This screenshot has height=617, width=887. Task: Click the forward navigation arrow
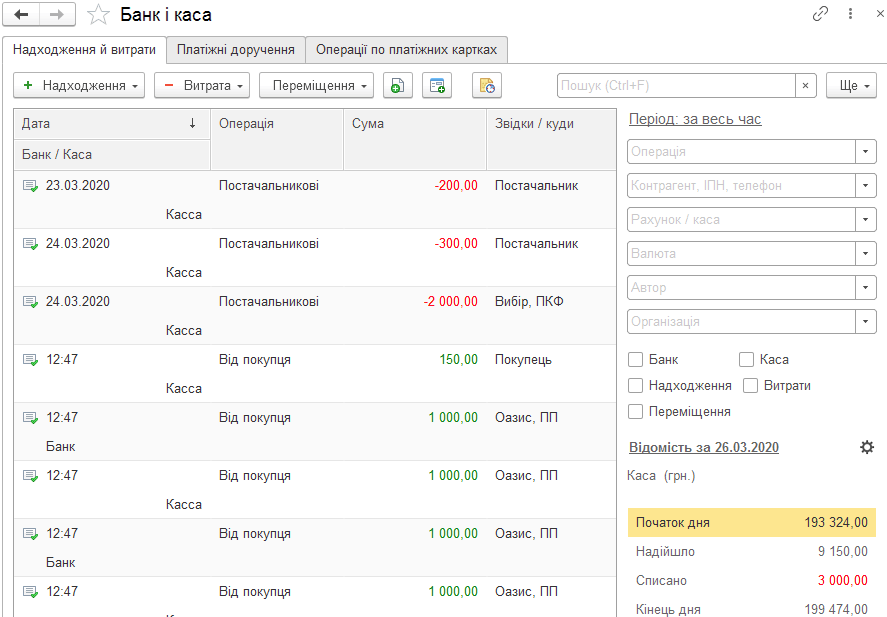point(57,14)
